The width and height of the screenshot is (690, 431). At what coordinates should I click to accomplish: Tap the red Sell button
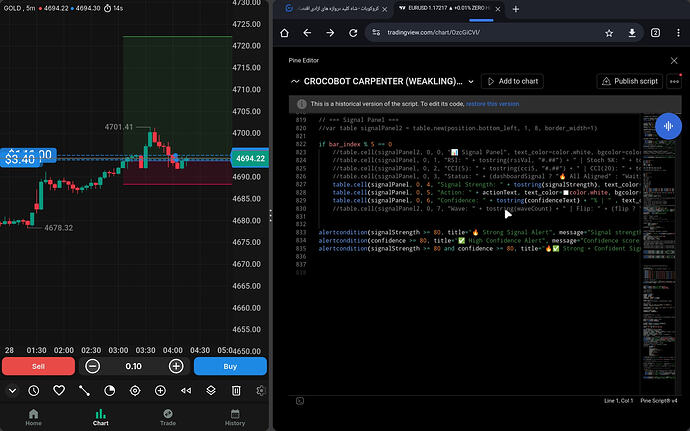(38, 366)
